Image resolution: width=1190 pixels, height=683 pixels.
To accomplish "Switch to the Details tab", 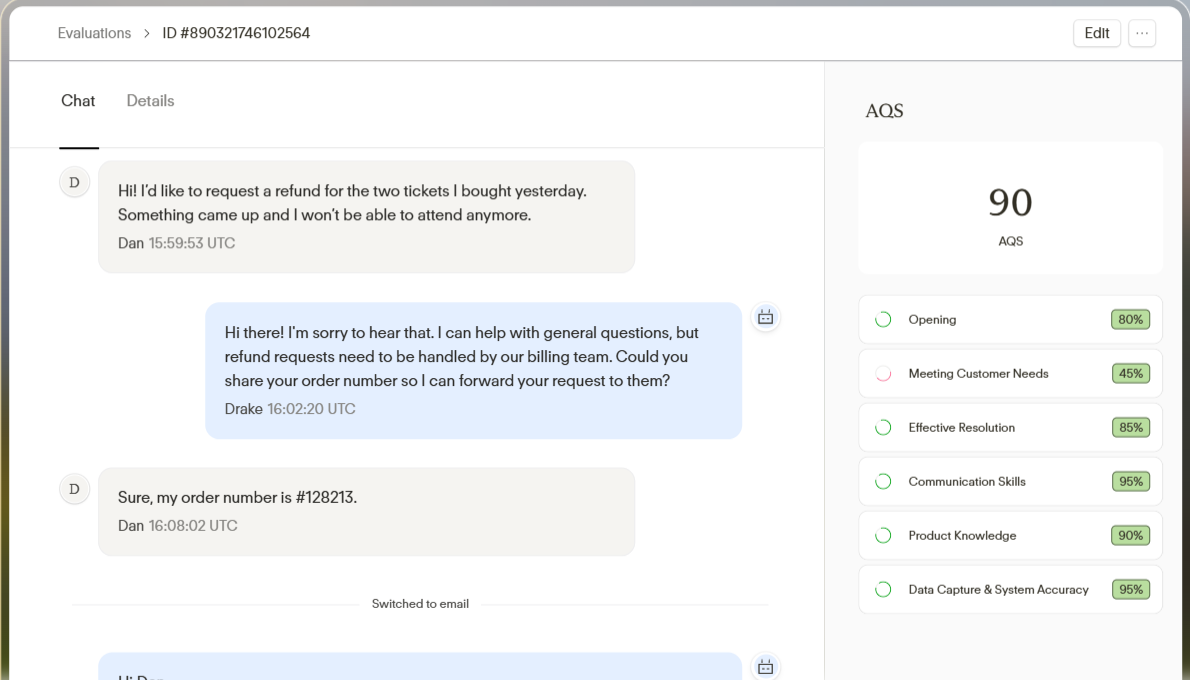I will (150, 101).
